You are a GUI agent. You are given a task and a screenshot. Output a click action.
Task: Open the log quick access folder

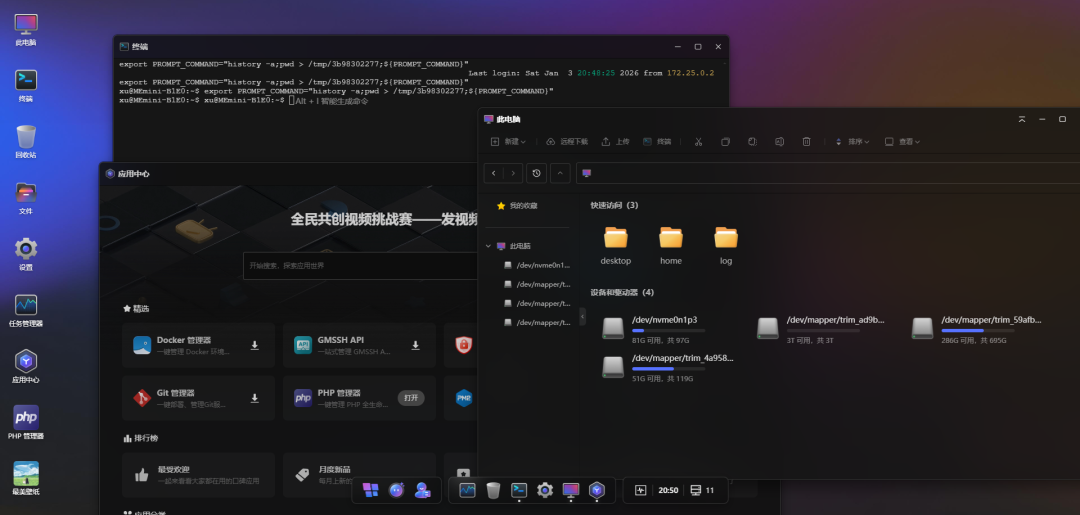(x=726, y=245)
